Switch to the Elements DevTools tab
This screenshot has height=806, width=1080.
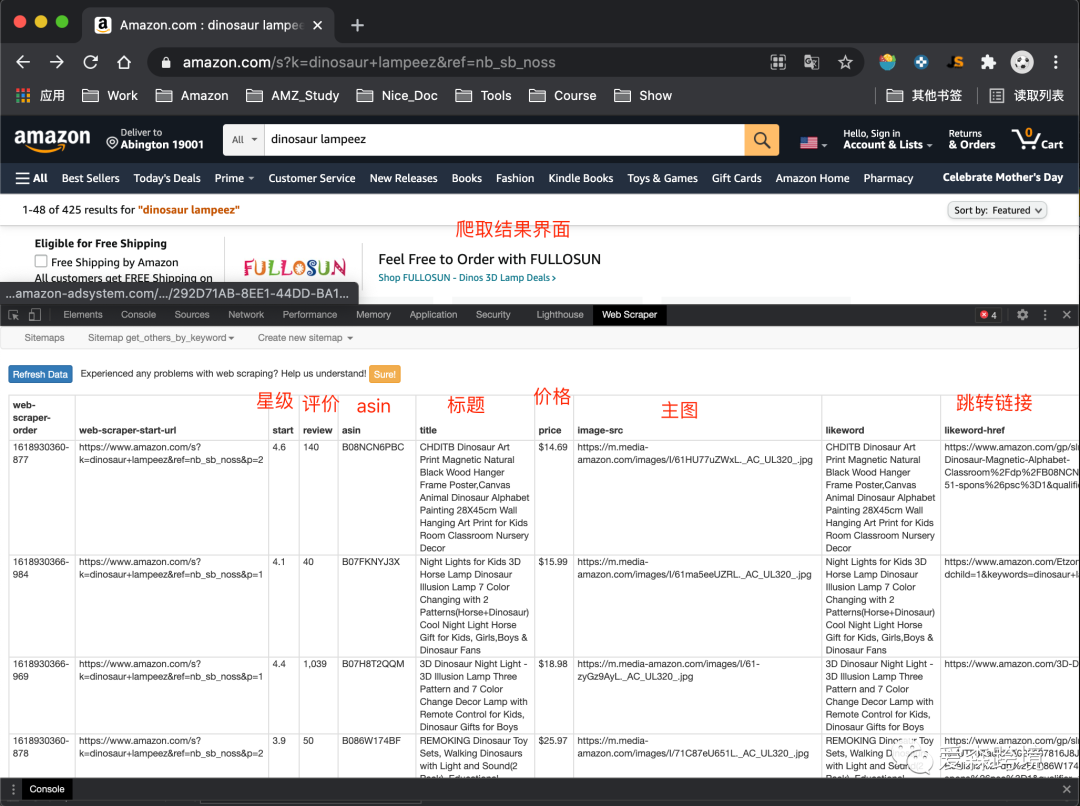[83, 315]
